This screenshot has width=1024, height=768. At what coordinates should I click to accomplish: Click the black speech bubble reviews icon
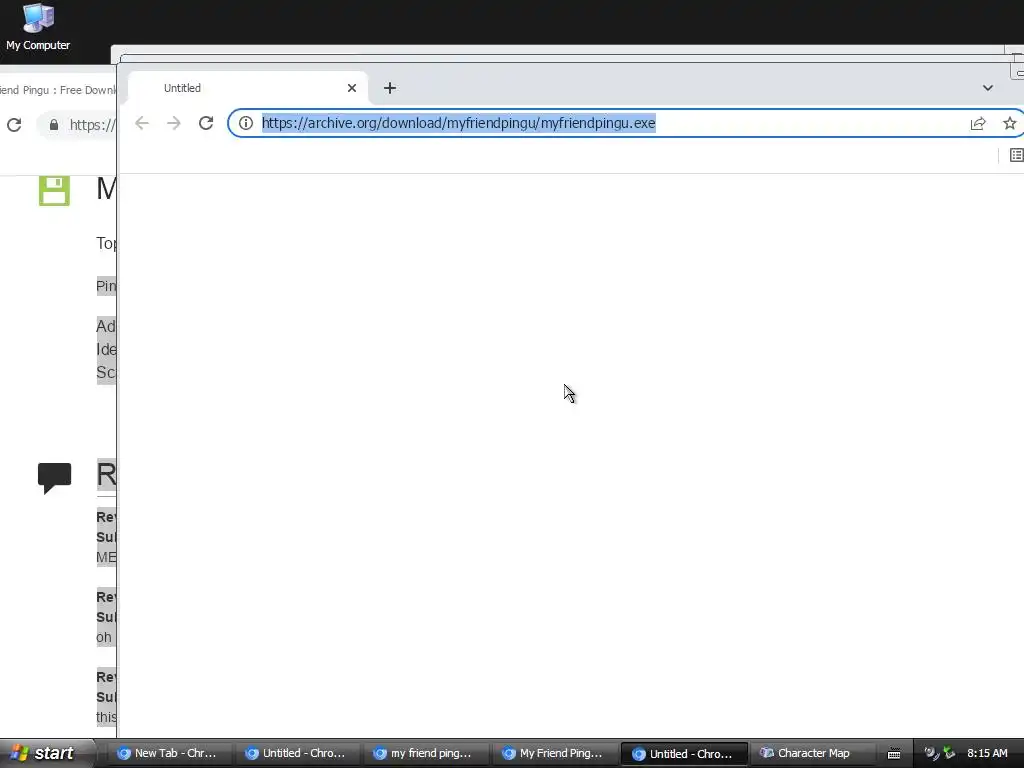point(54,478)
